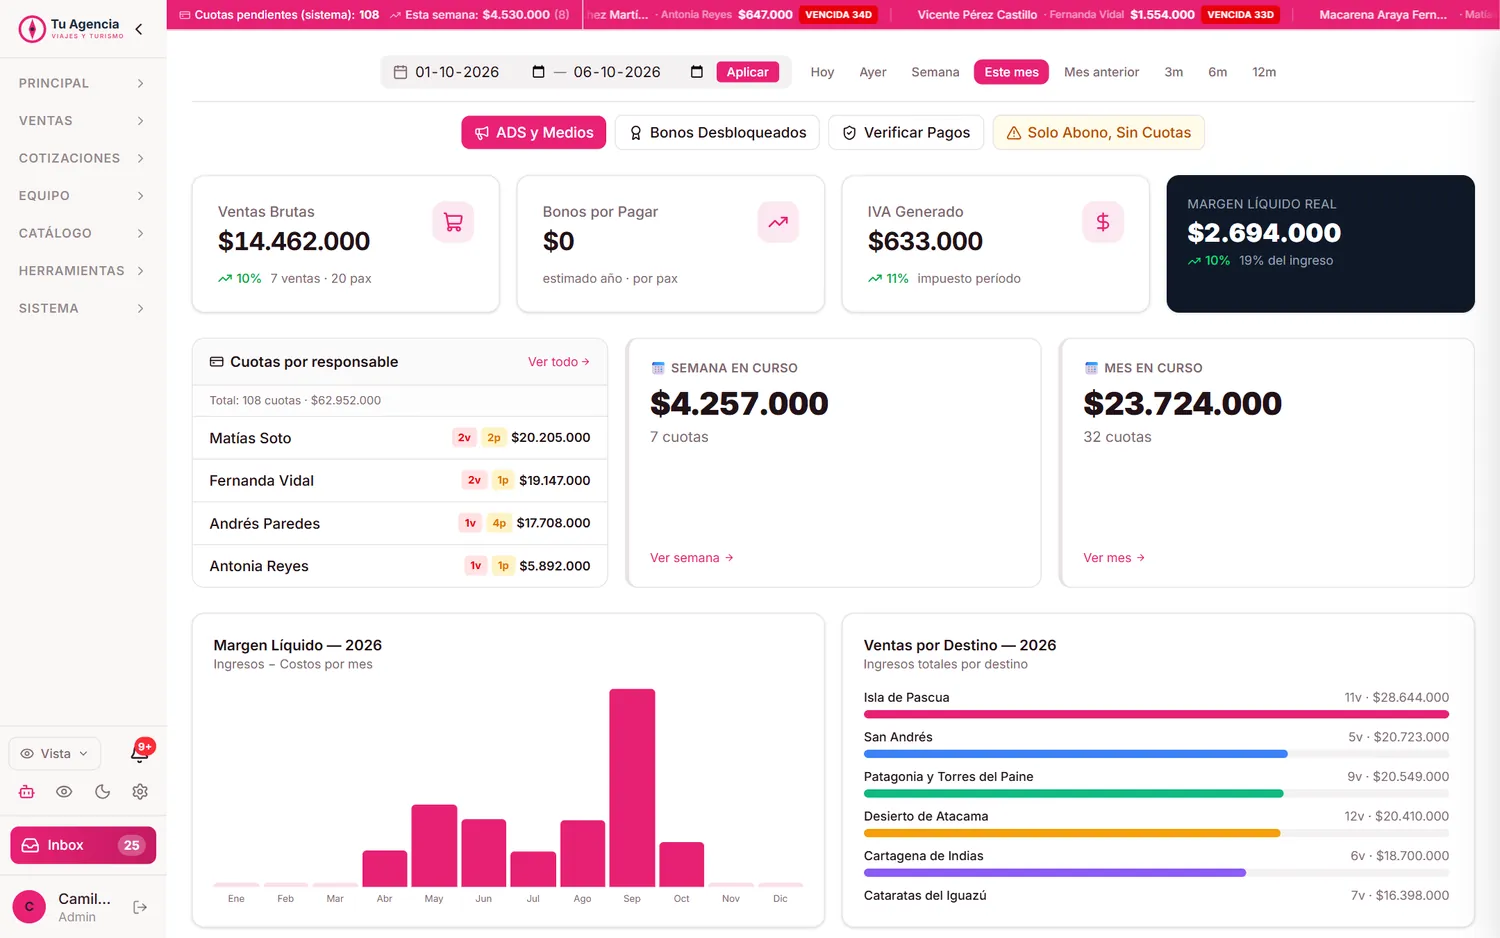Expand the Sistema sidebar section
Viewport: 1500px width, 938px height.
[x=82, y=308]
